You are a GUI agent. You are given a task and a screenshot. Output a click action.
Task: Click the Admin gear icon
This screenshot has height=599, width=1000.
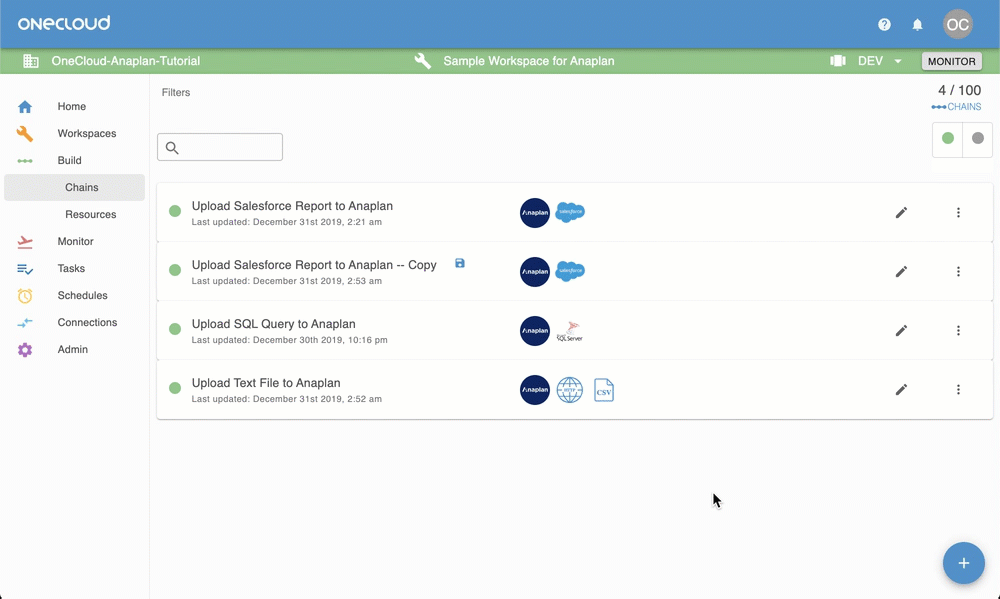coord(25,350)
